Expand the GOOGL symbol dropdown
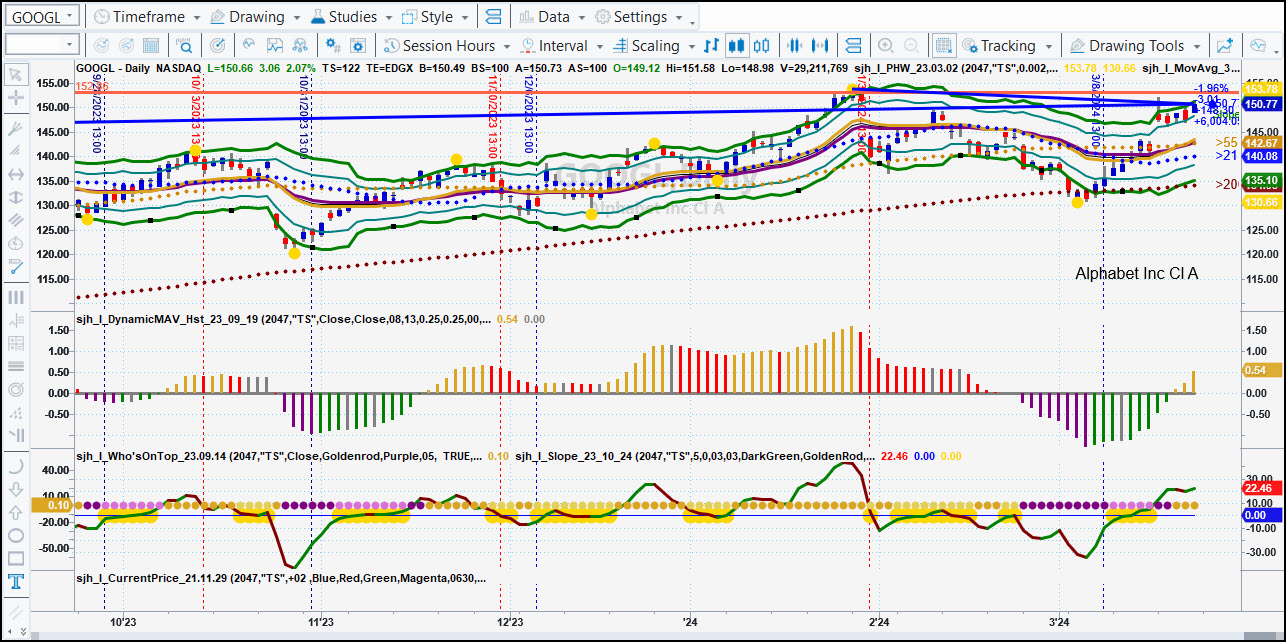1286x642 pixels. tap(69, 17)
